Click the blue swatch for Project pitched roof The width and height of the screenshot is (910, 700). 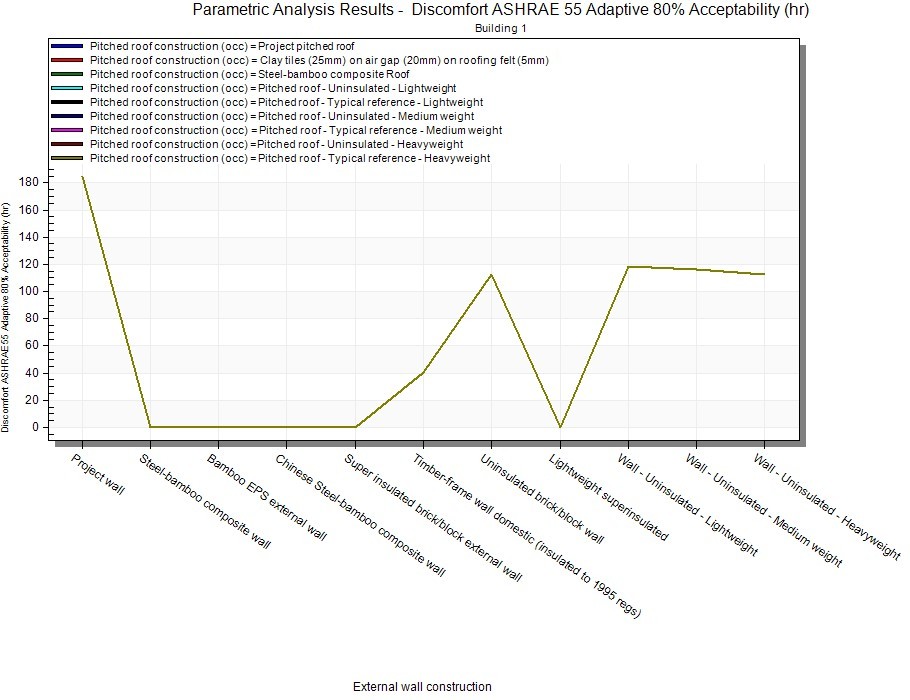click(67, 46)
